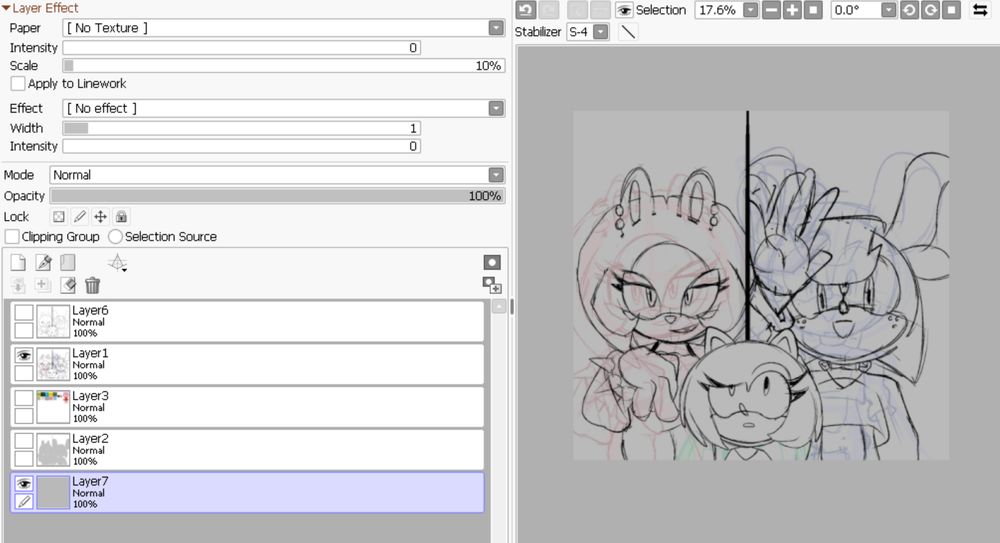Adjust the Scale slider at 10%
Image resolution: width=1000 pixels, height=543 pixels.
click(284, 66)
